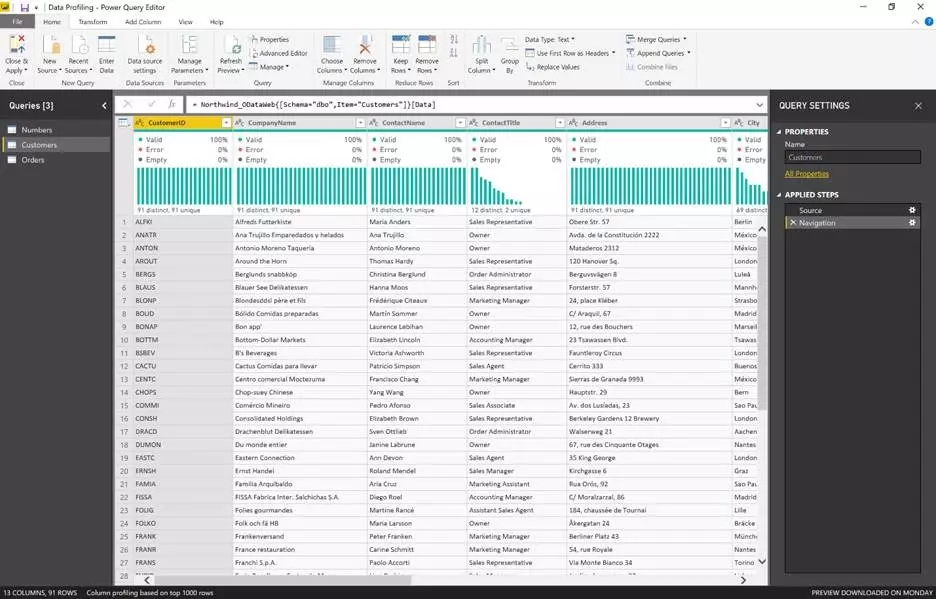Open settings gear for Source step
Screen dimensions: 936x599
[x=912, y=210]
